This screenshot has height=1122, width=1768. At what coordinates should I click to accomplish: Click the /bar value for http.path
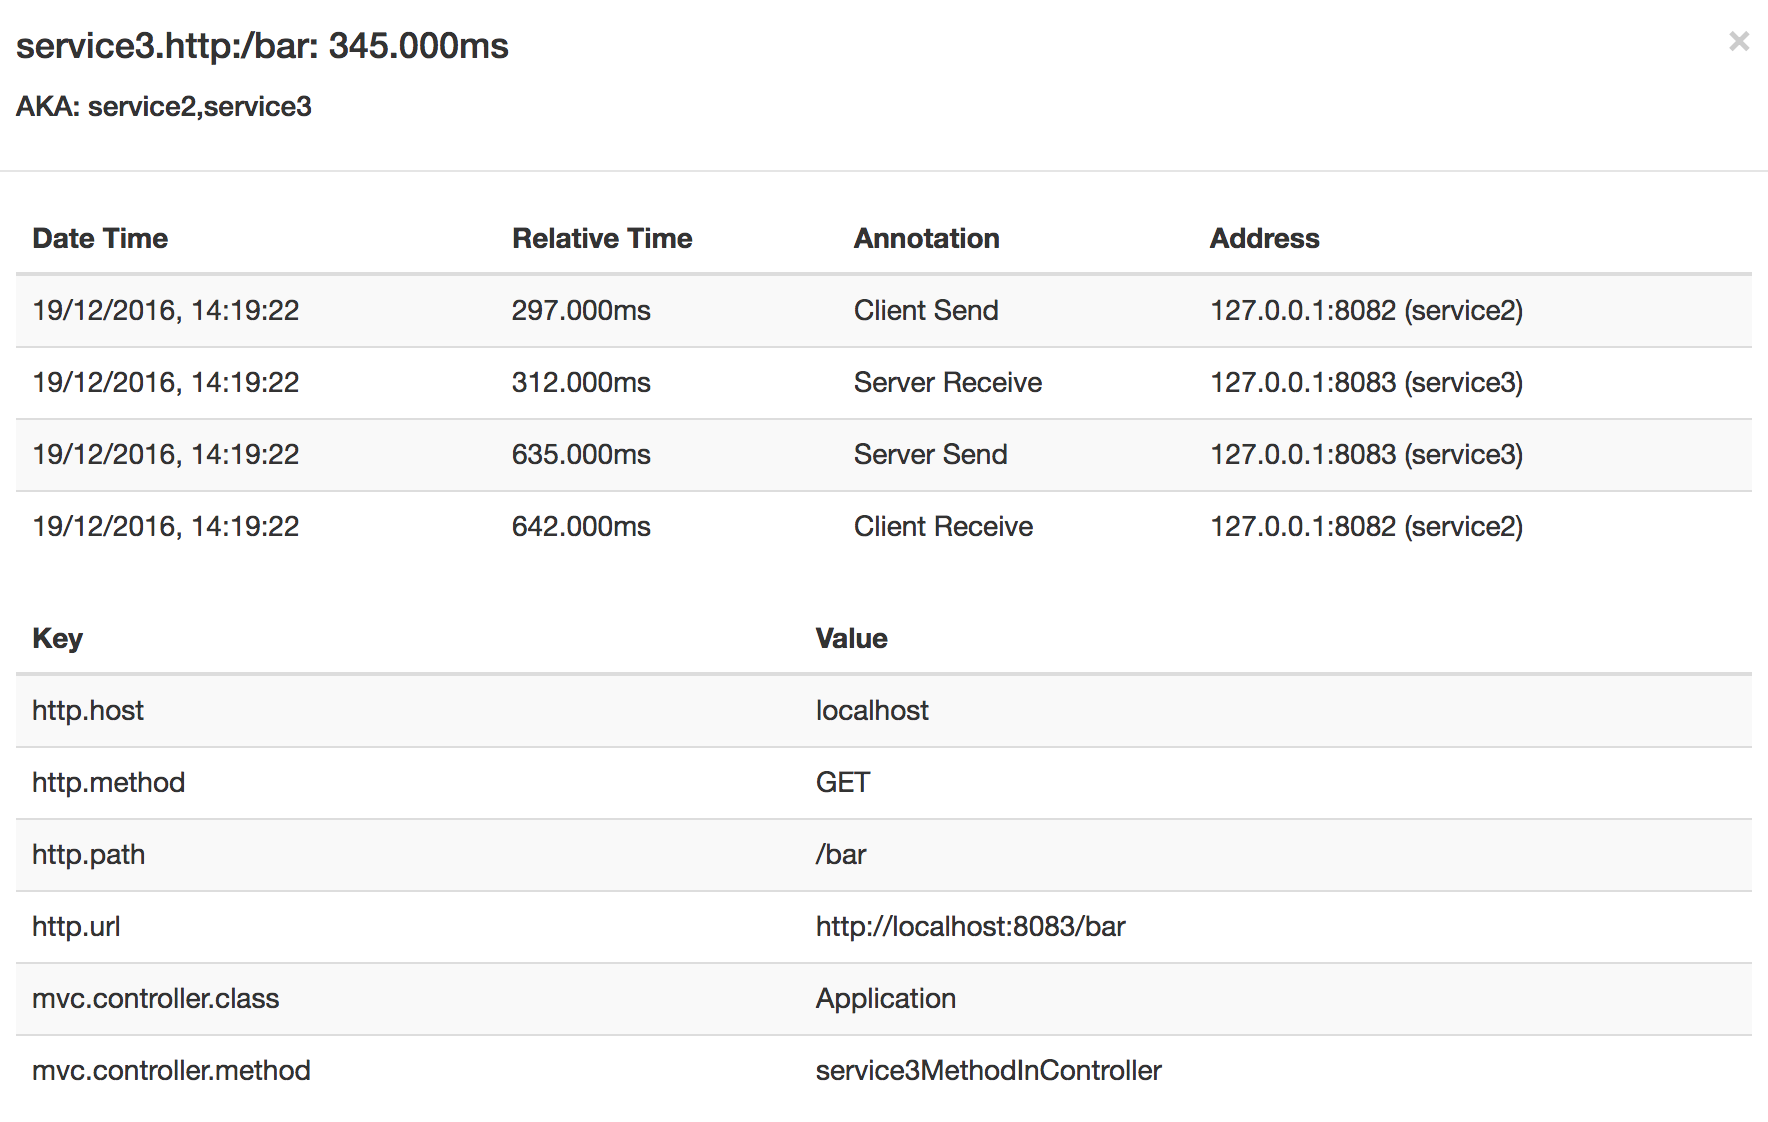tap(841, 854)
